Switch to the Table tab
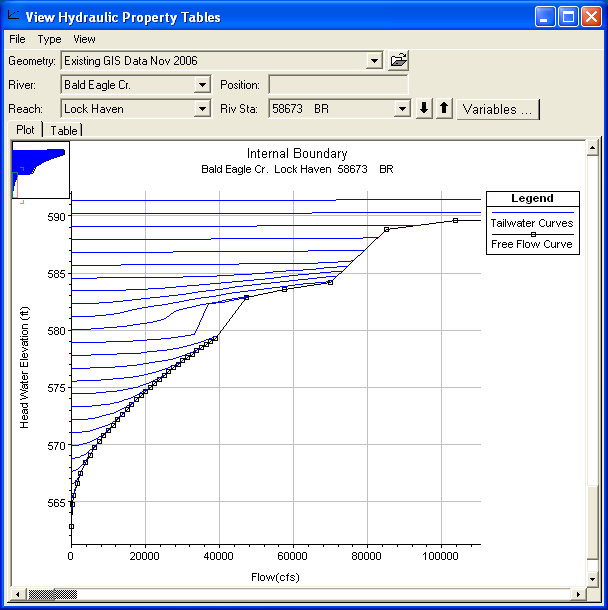 click(64, 131)
